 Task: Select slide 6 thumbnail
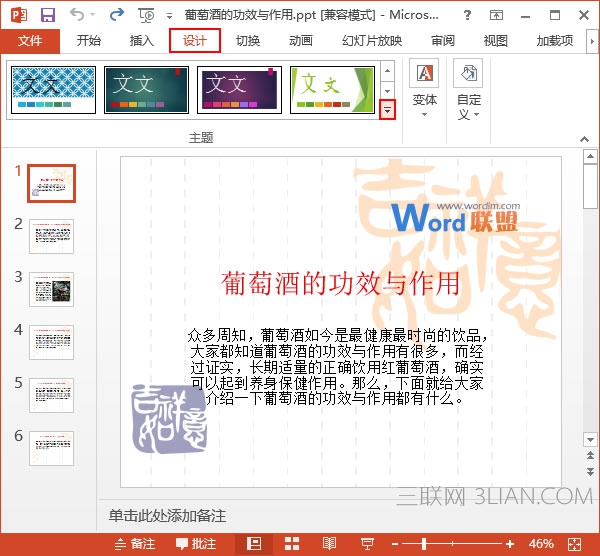click(x=51, y=448)
